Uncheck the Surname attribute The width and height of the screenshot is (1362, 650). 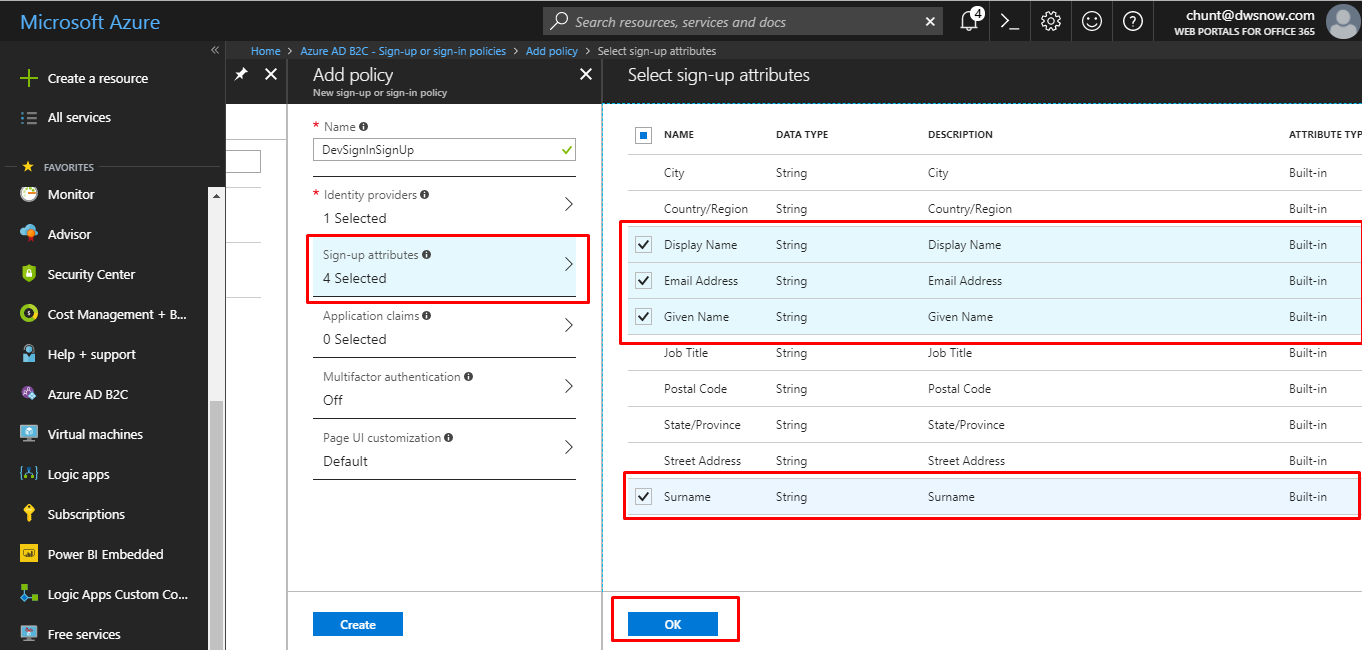coord(643,497)
